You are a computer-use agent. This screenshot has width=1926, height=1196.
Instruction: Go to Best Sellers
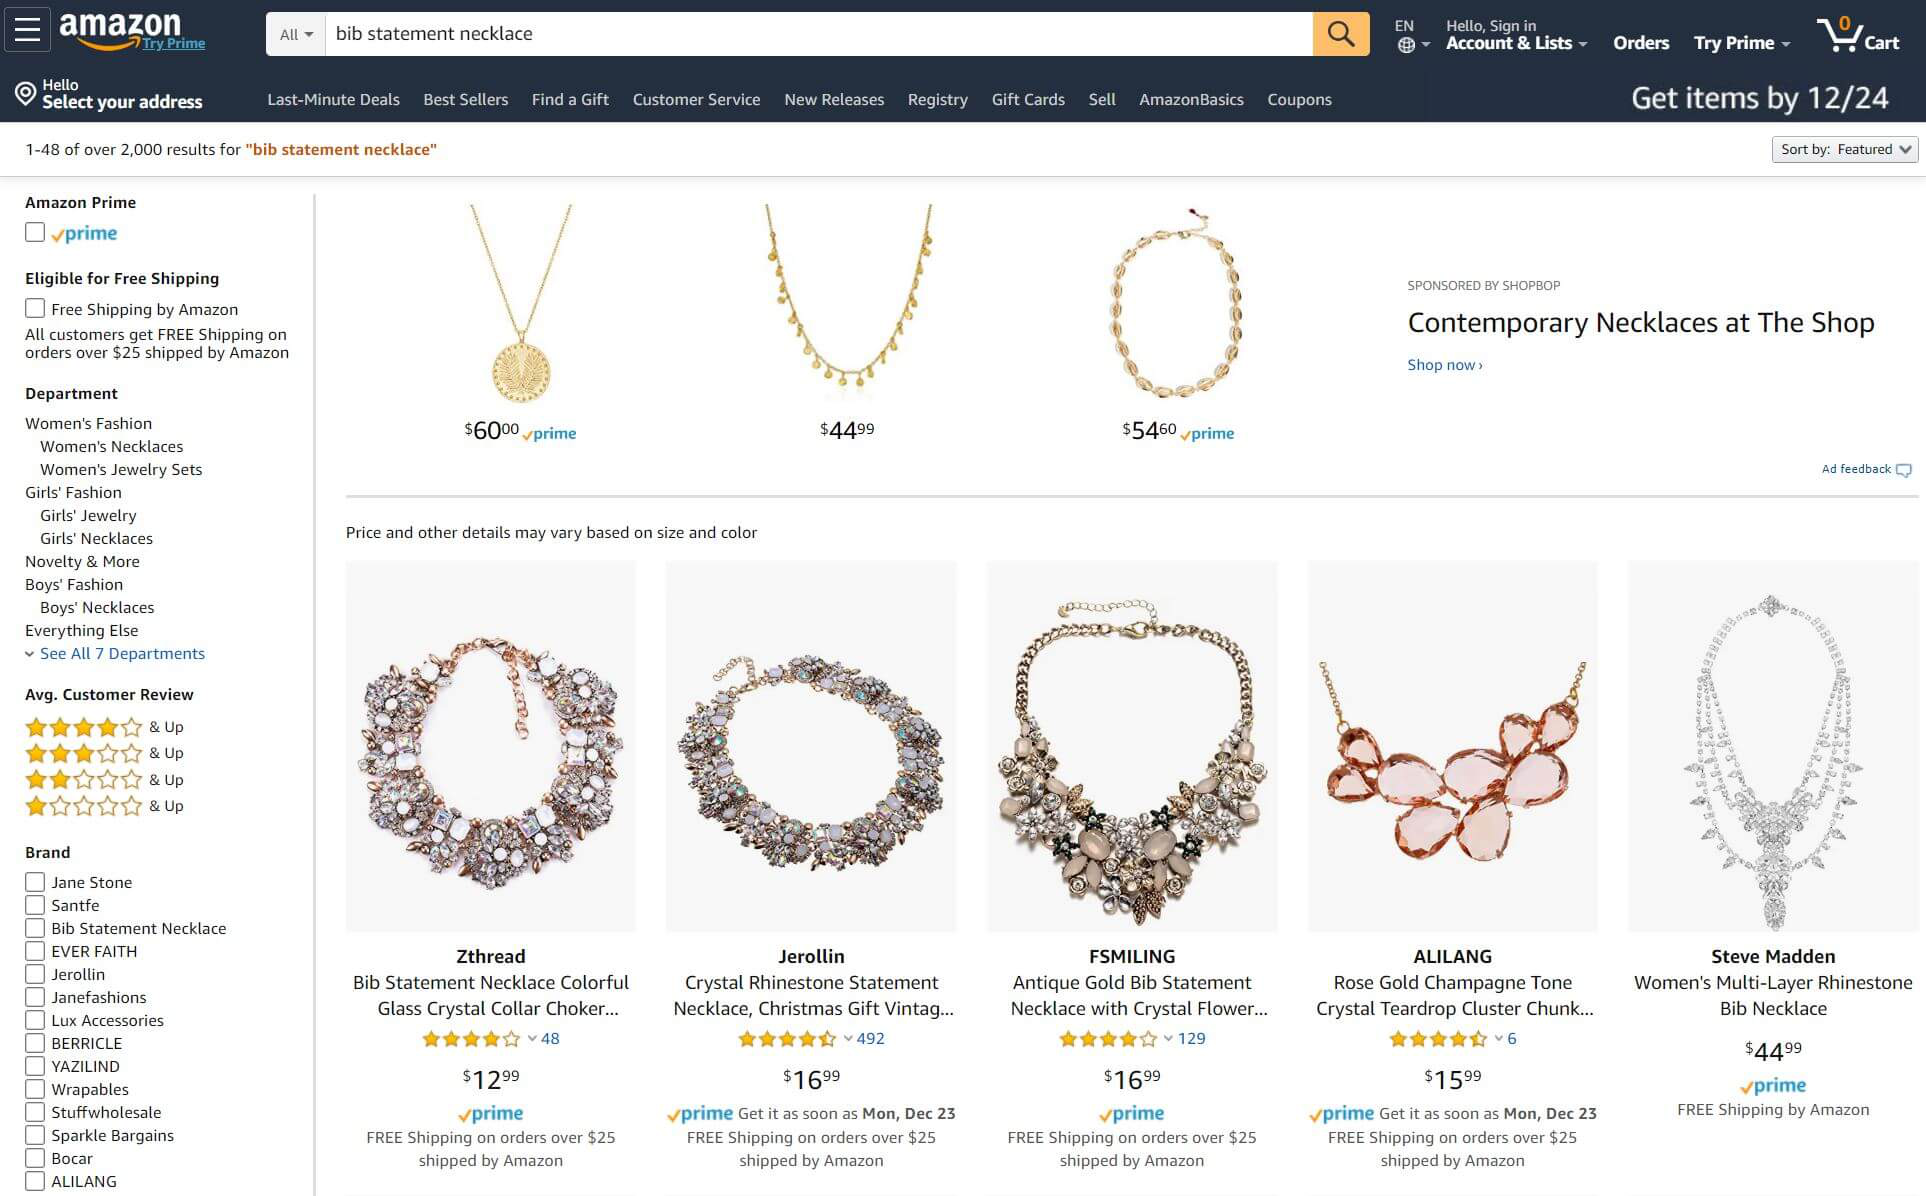point(465,100)
